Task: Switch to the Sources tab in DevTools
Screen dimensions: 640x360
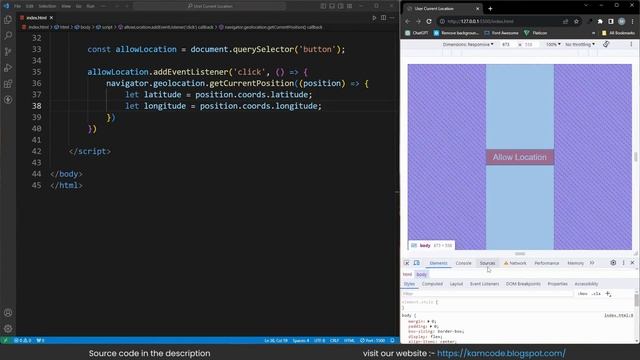Action: tap(487, 263)
